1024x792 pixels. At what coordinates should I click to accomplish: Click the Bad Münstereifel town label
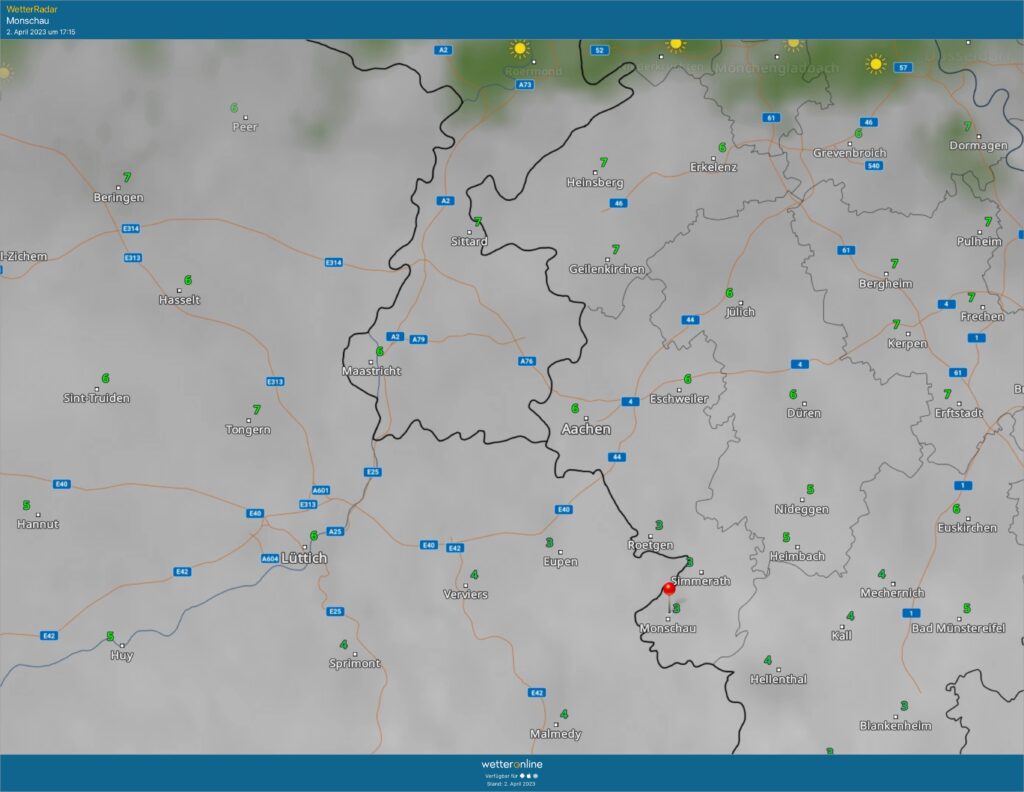point(959,628)
